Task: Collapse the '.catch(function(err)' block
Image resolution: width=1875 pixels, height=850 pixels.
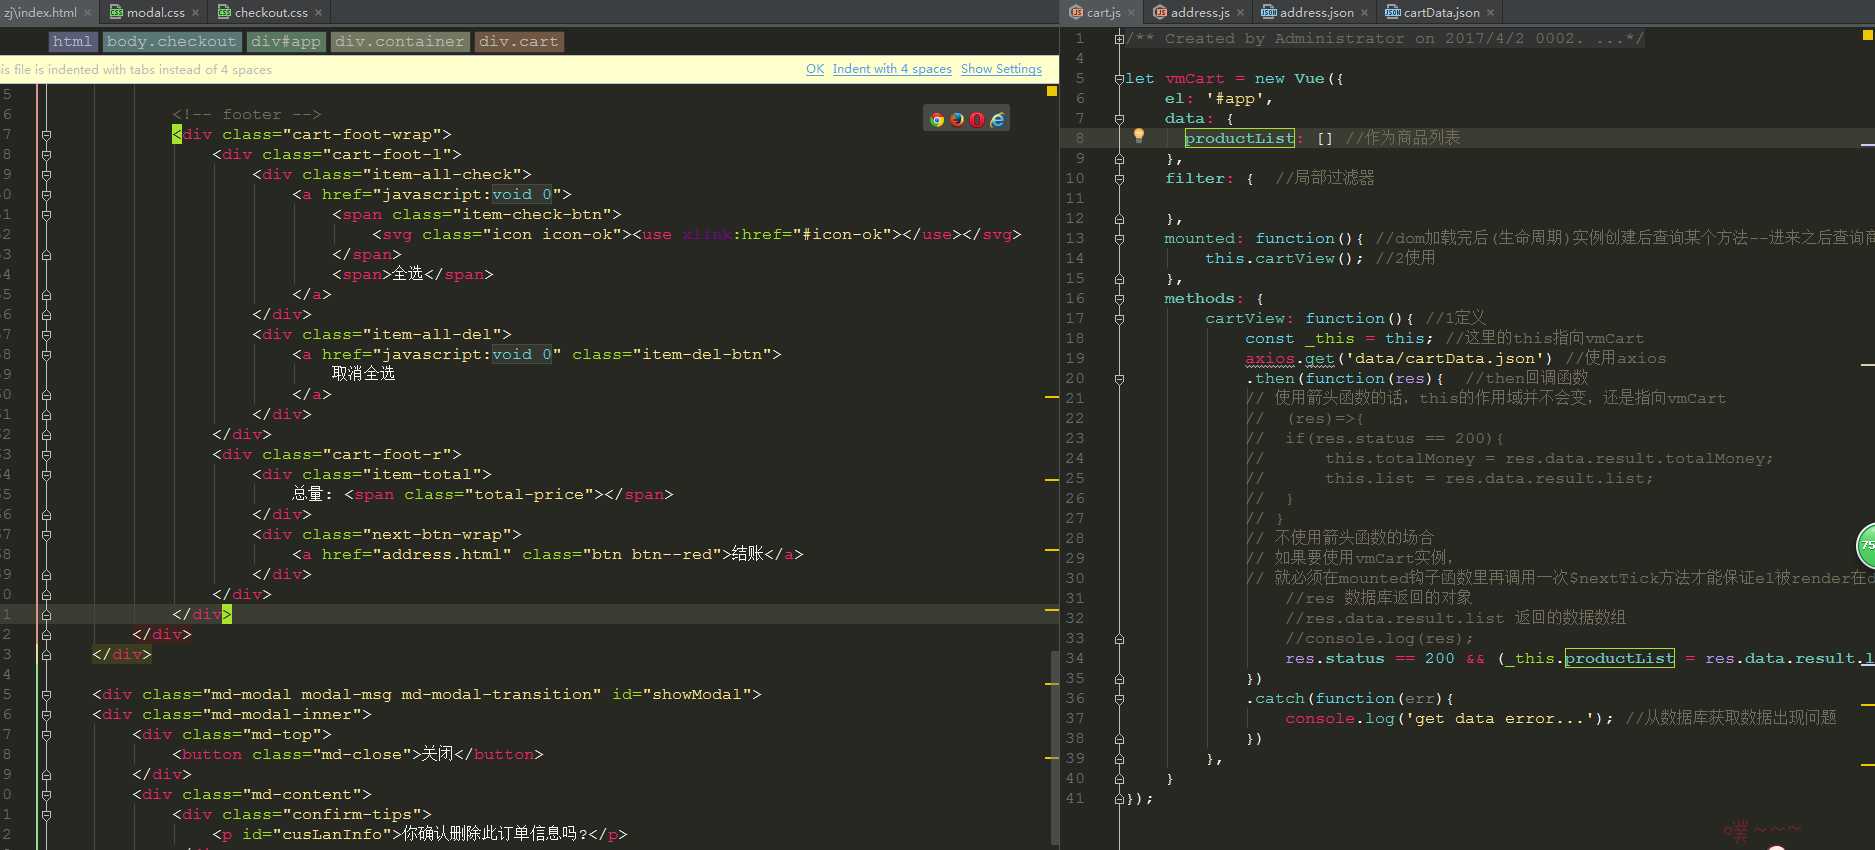Action: (1119, 698)
